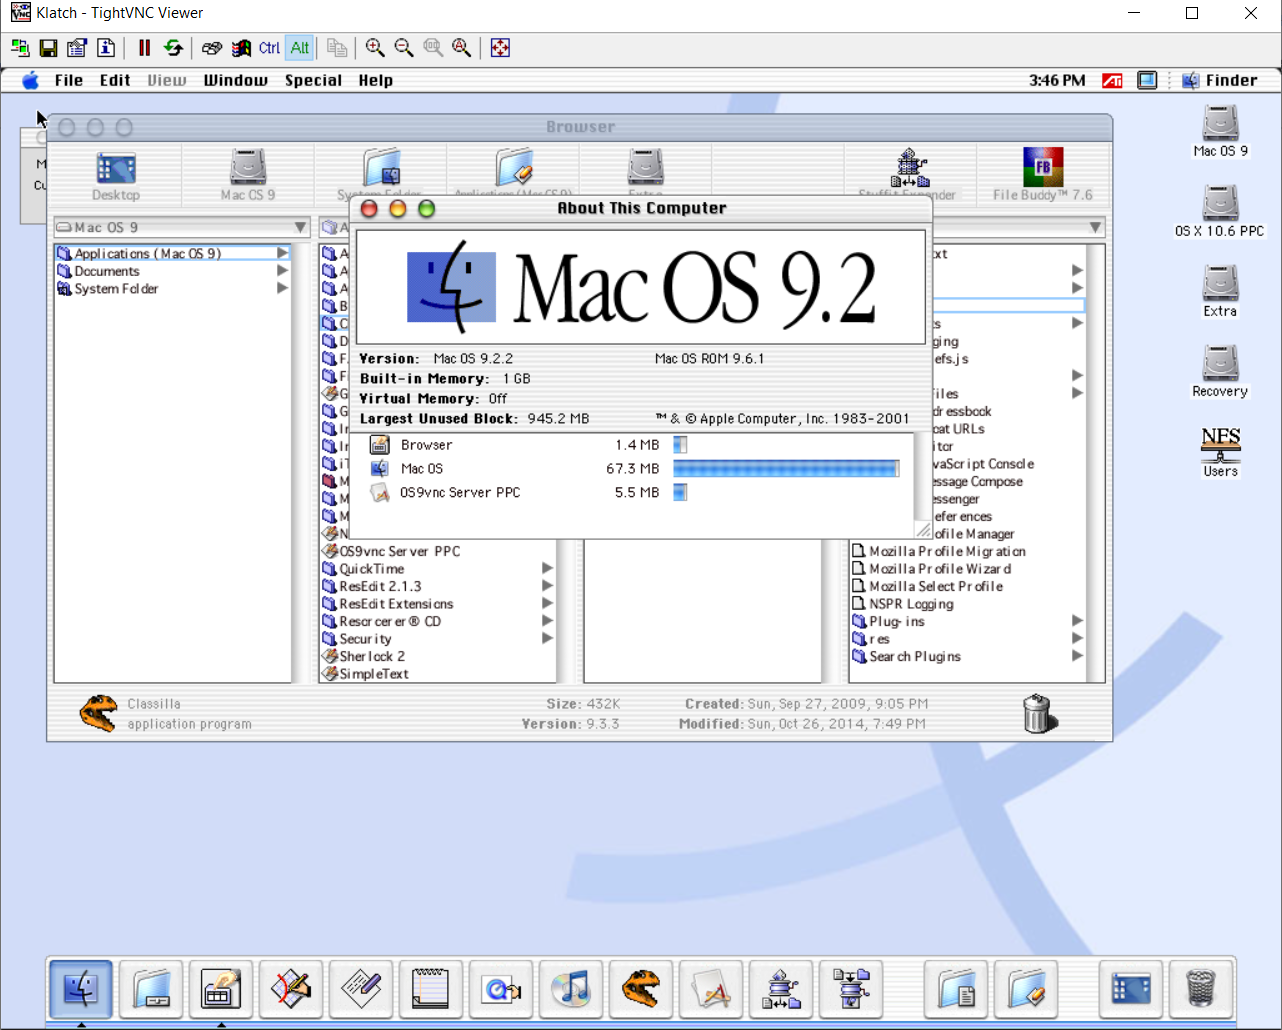1282x1030 pixels.
Task: Launch QuickTime Player dock icon
Action: click(501, 990)
